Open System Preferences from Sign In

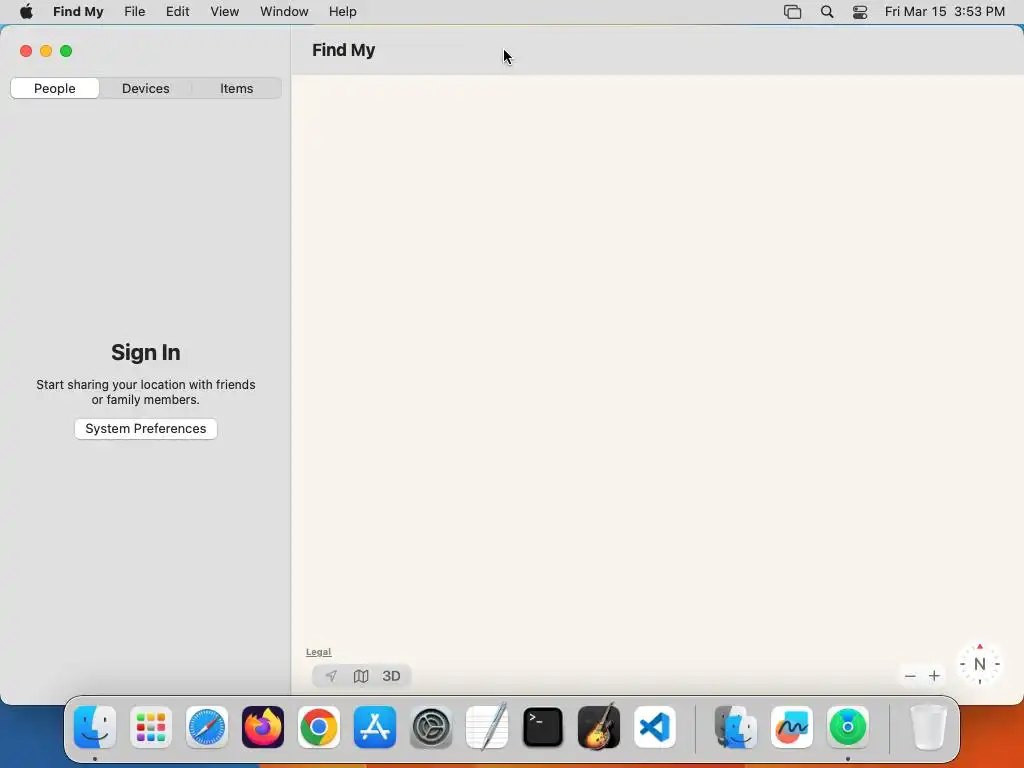pos(146,428)
